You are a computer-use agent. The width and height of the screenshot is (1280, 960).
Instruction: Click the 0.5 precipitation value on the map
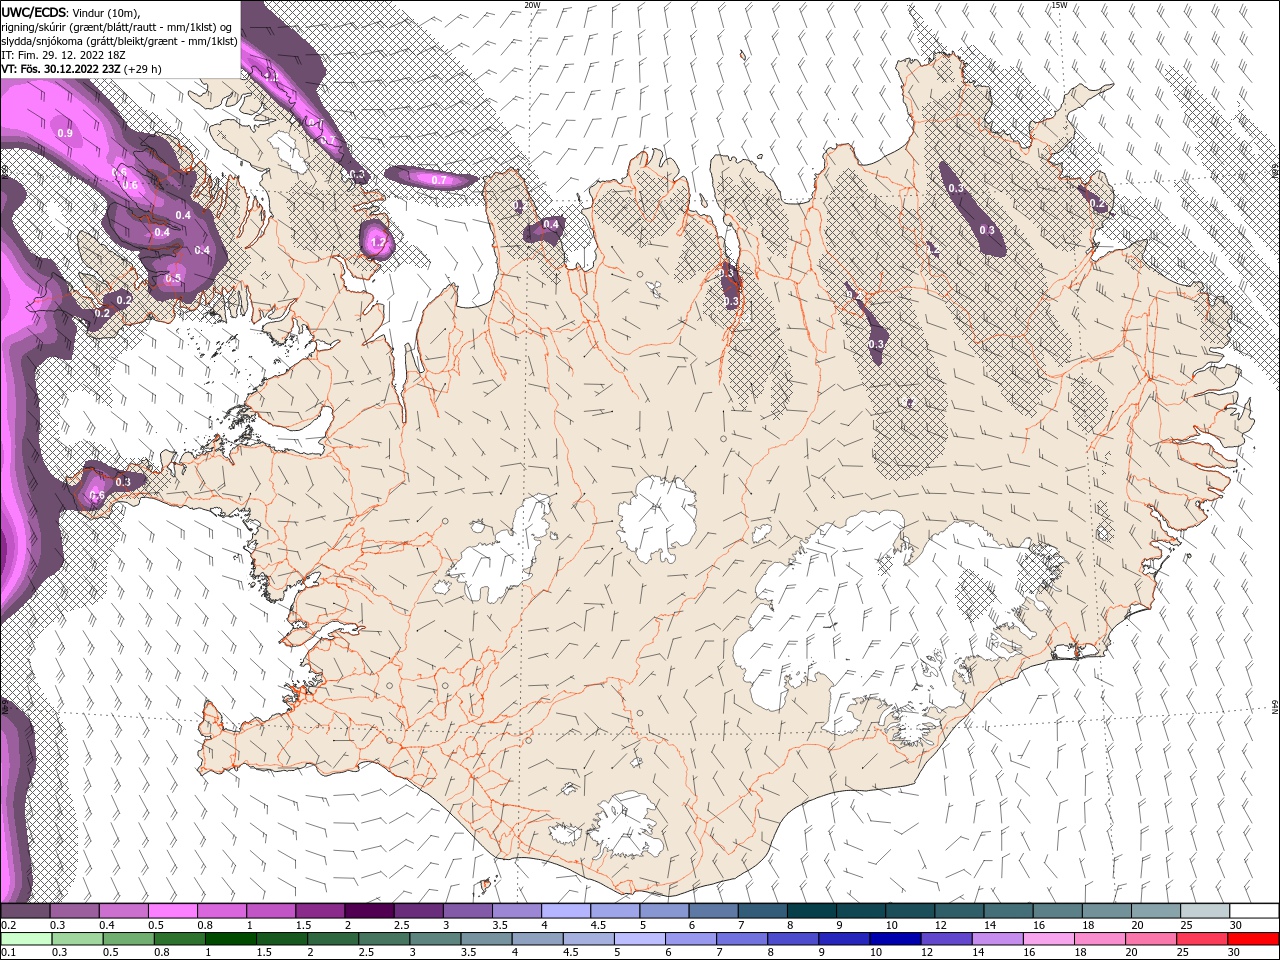pyautogui.click(x=173, y=278)
